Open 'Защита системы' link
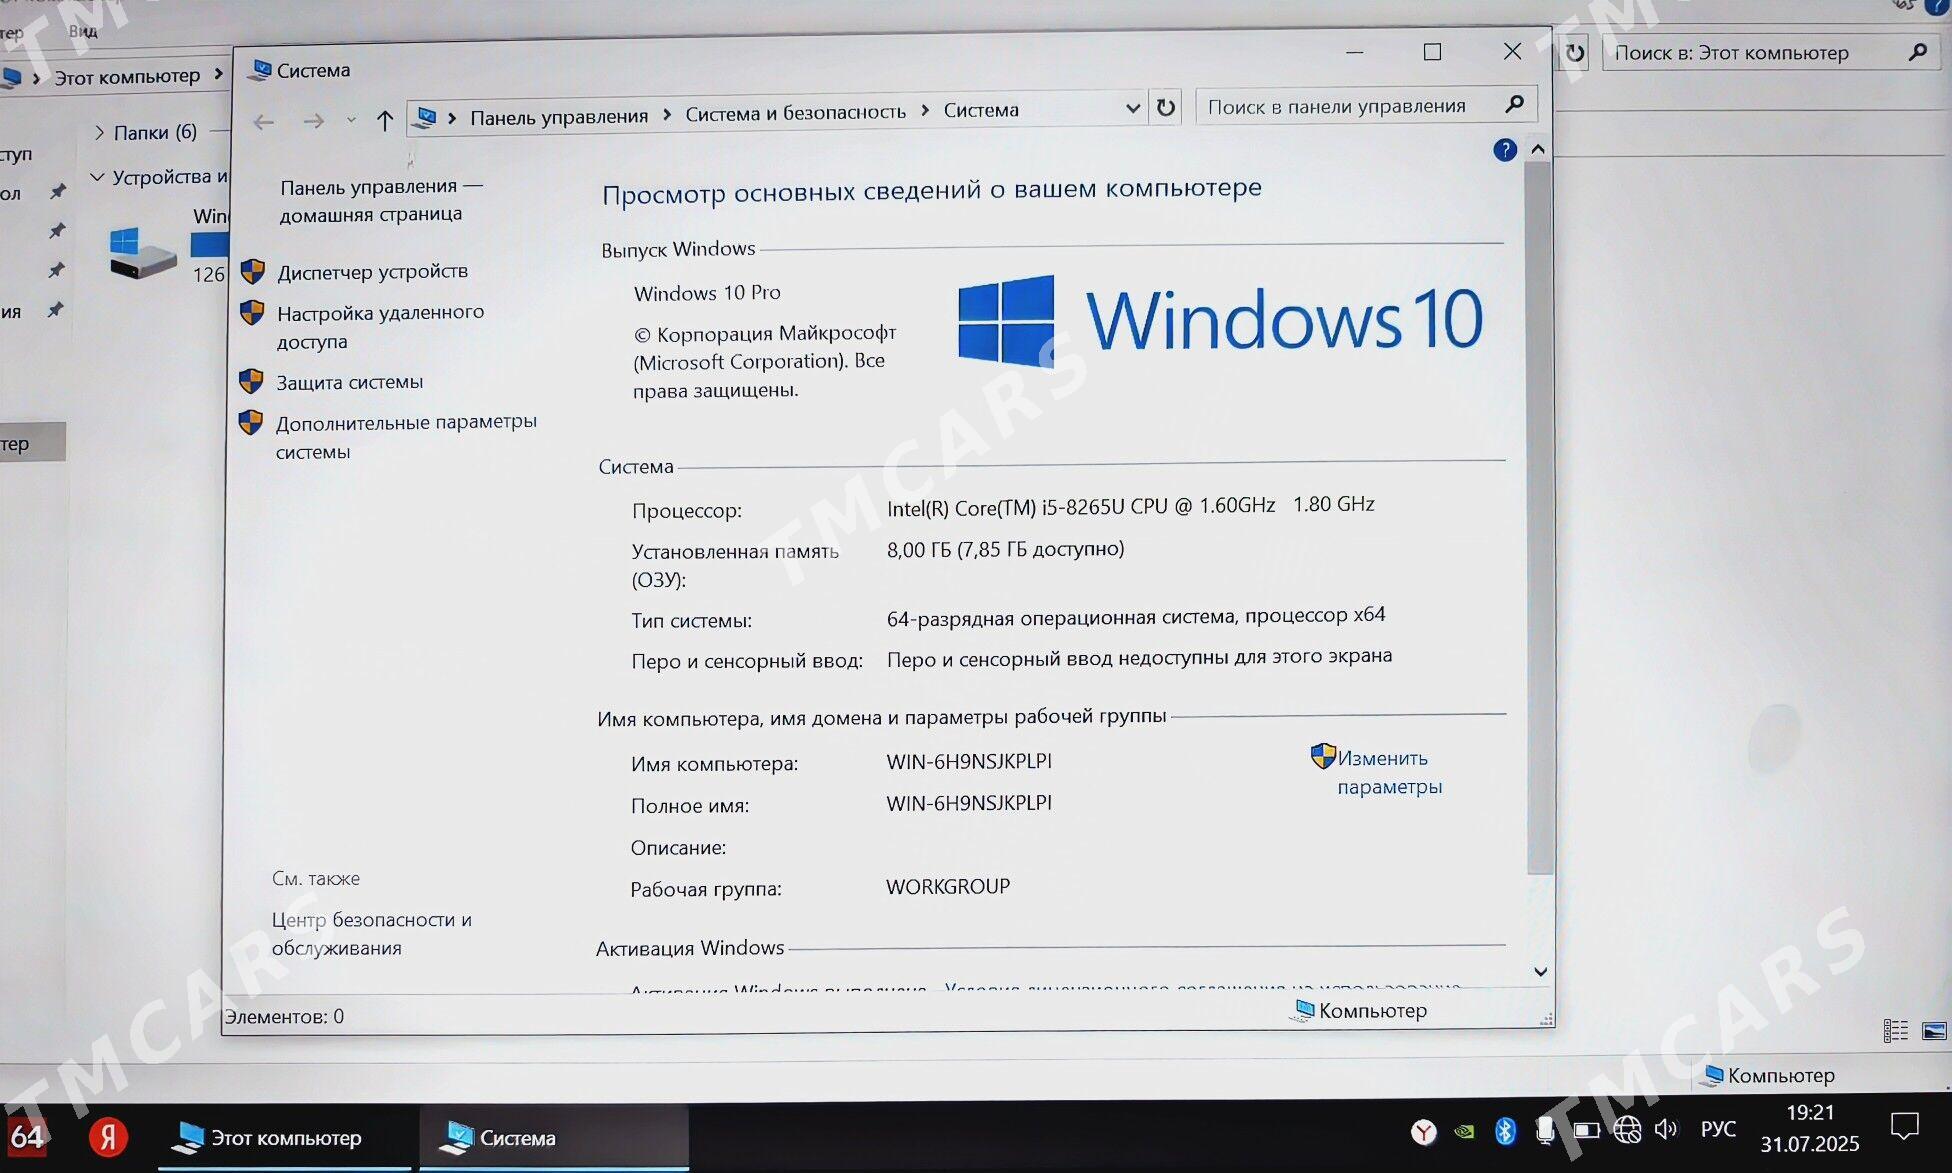This screenshot has width=1952, height=1173. click(349, 382)
